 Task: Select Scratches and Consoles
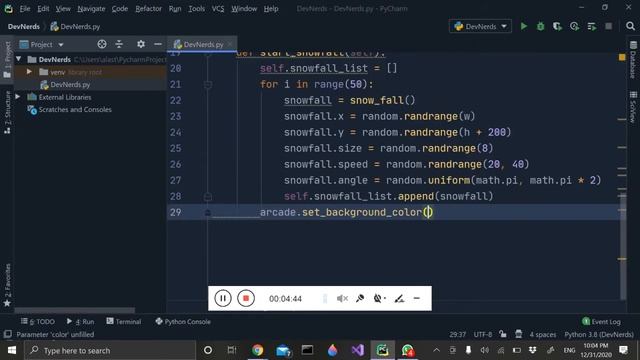(75, 109)
